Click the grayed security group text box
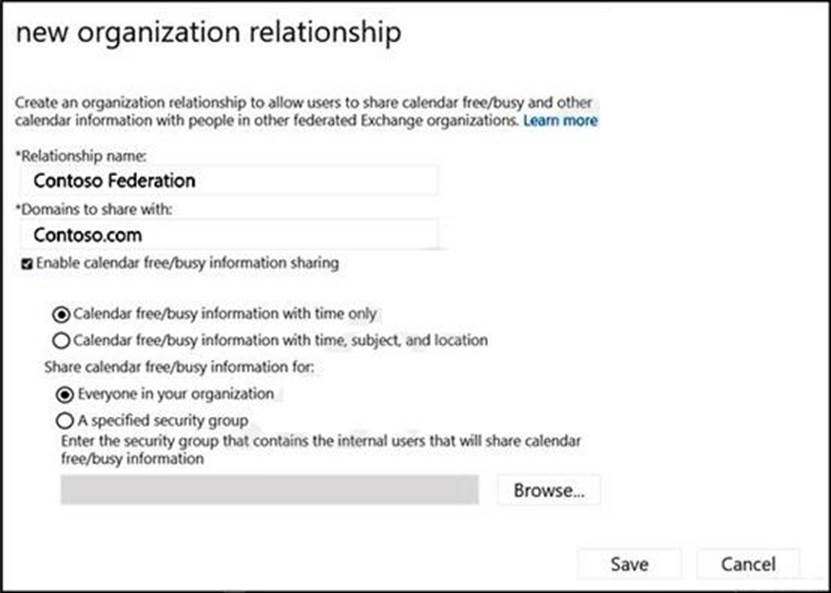831x593 pixels. pyautogui.click(x=269, y=490)
